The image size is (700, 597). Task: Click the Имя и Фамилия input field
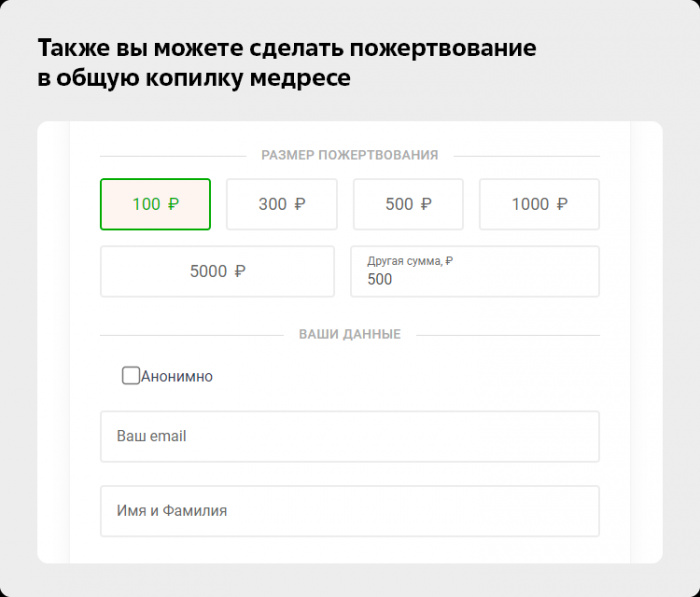pos(349,511)
